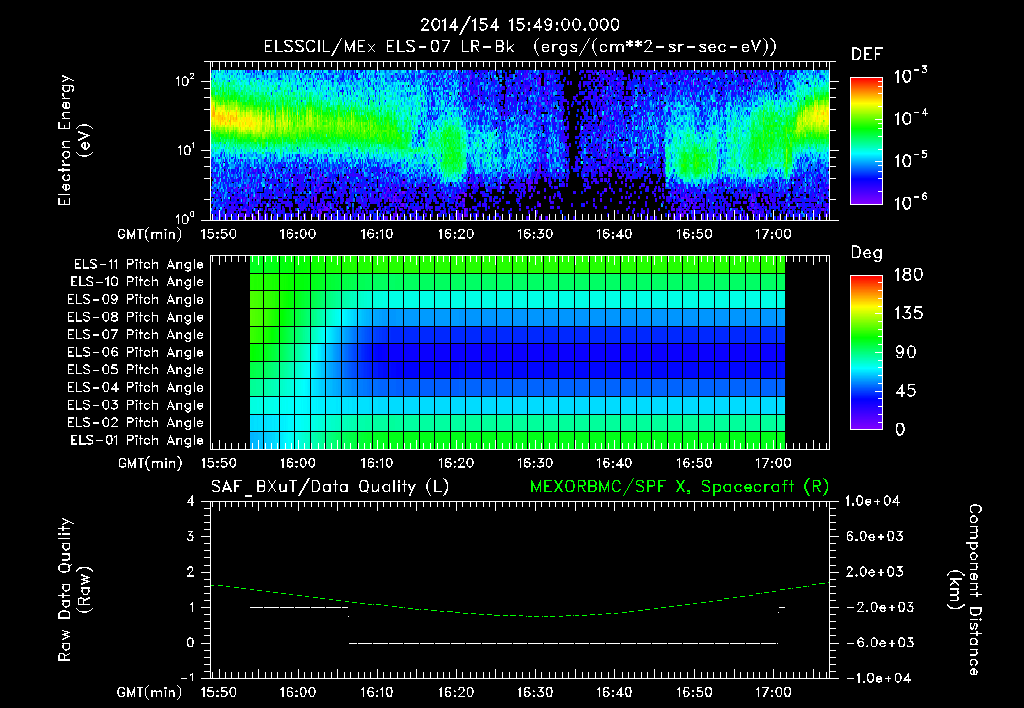The width and height of the screenshot is (1024, 708).
Task: Click the 6.0e+03 distance tick label
Action: (x=874, y=536)
